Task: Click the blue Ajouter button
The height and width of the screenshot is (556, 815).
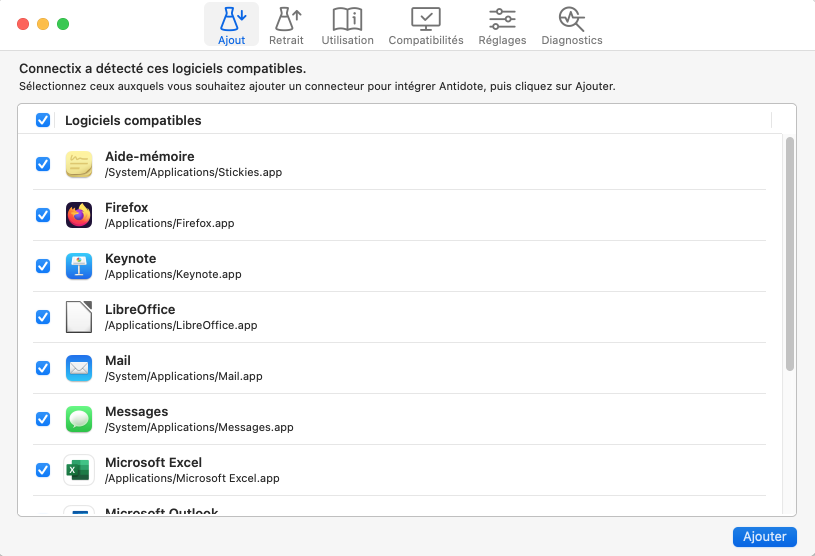Action: pyautogui.click(x=765, y=537)
